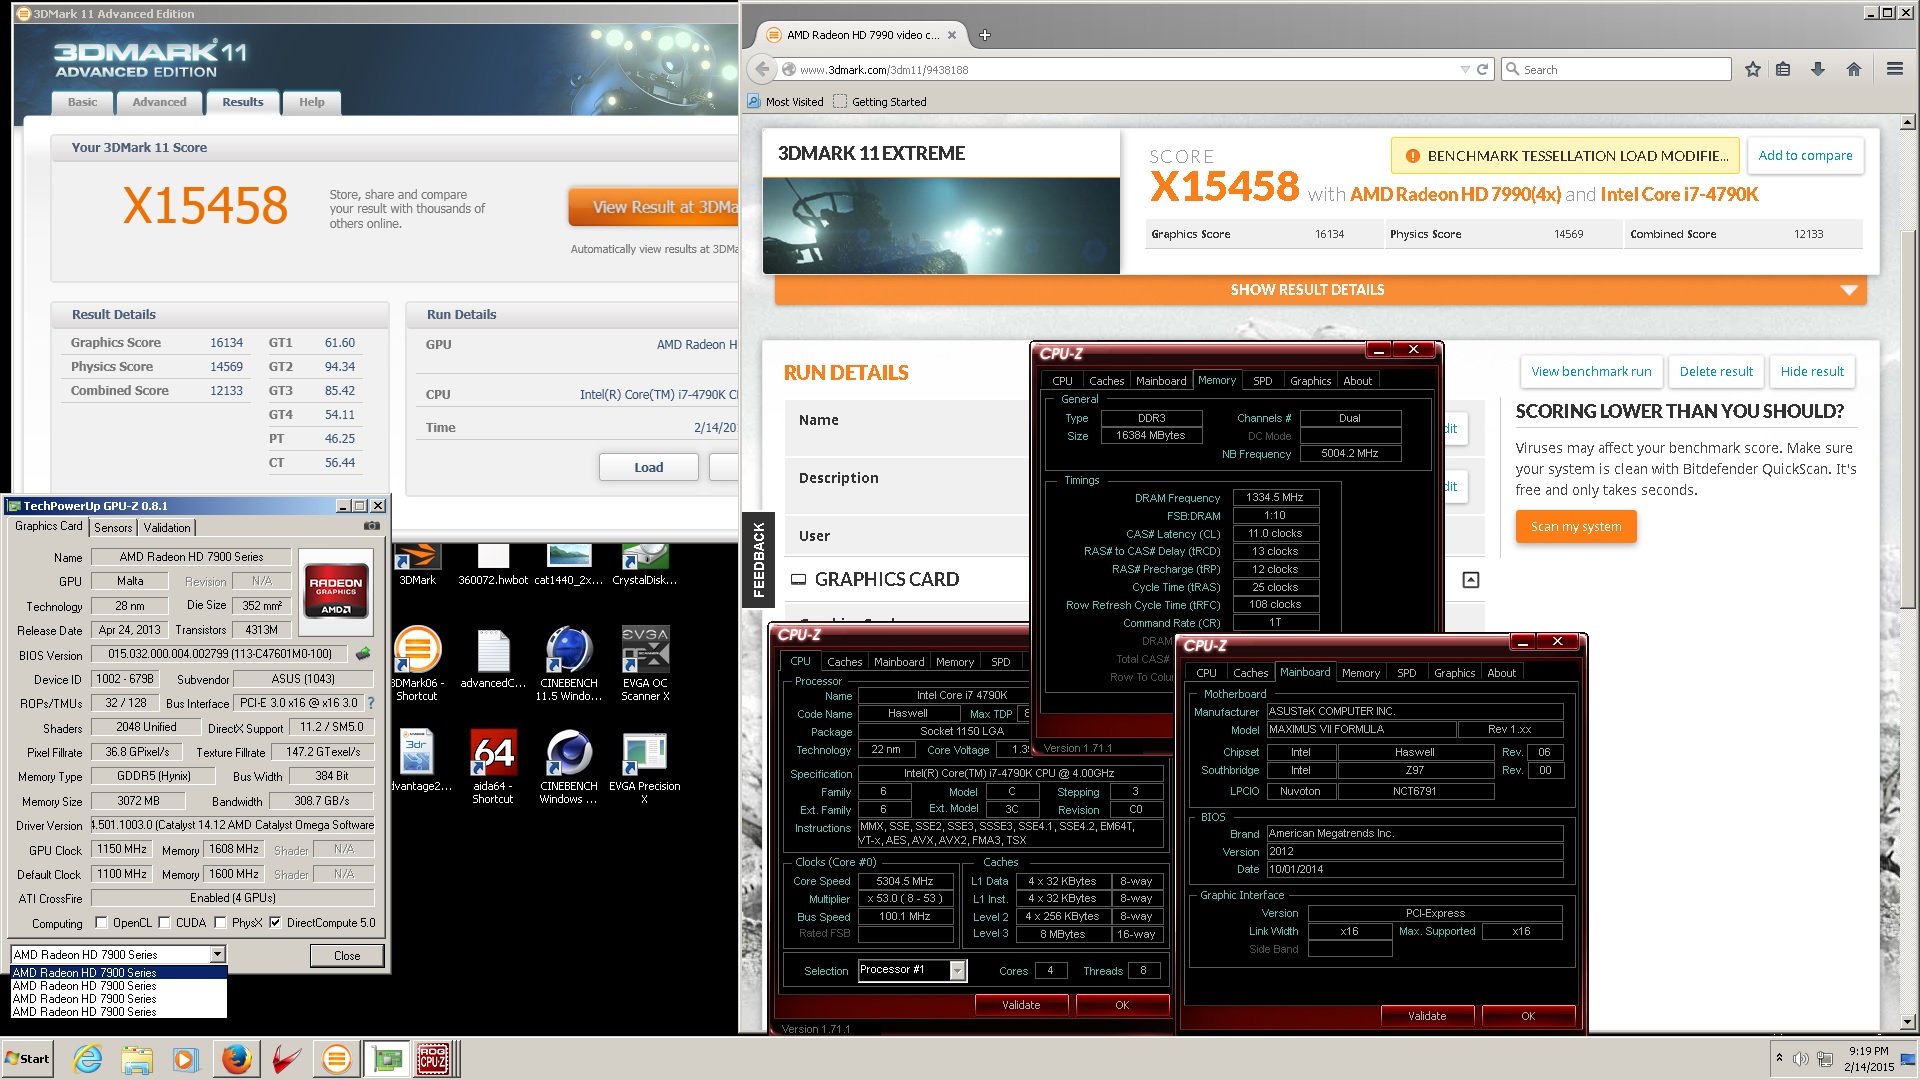This screenshot has width=1920, height=1080.
Task: Click Close button in GPU-Z
Action: point(347,956)
